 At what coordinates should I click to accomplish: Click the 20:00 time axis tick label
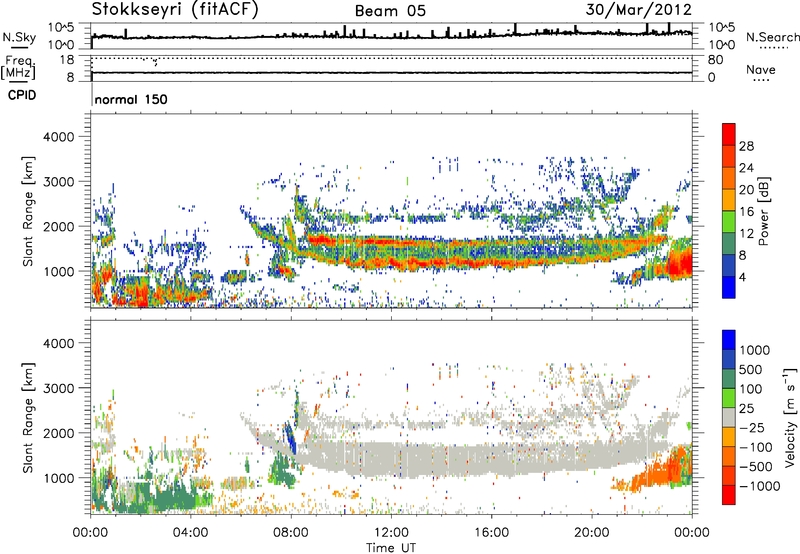[591, 533]
